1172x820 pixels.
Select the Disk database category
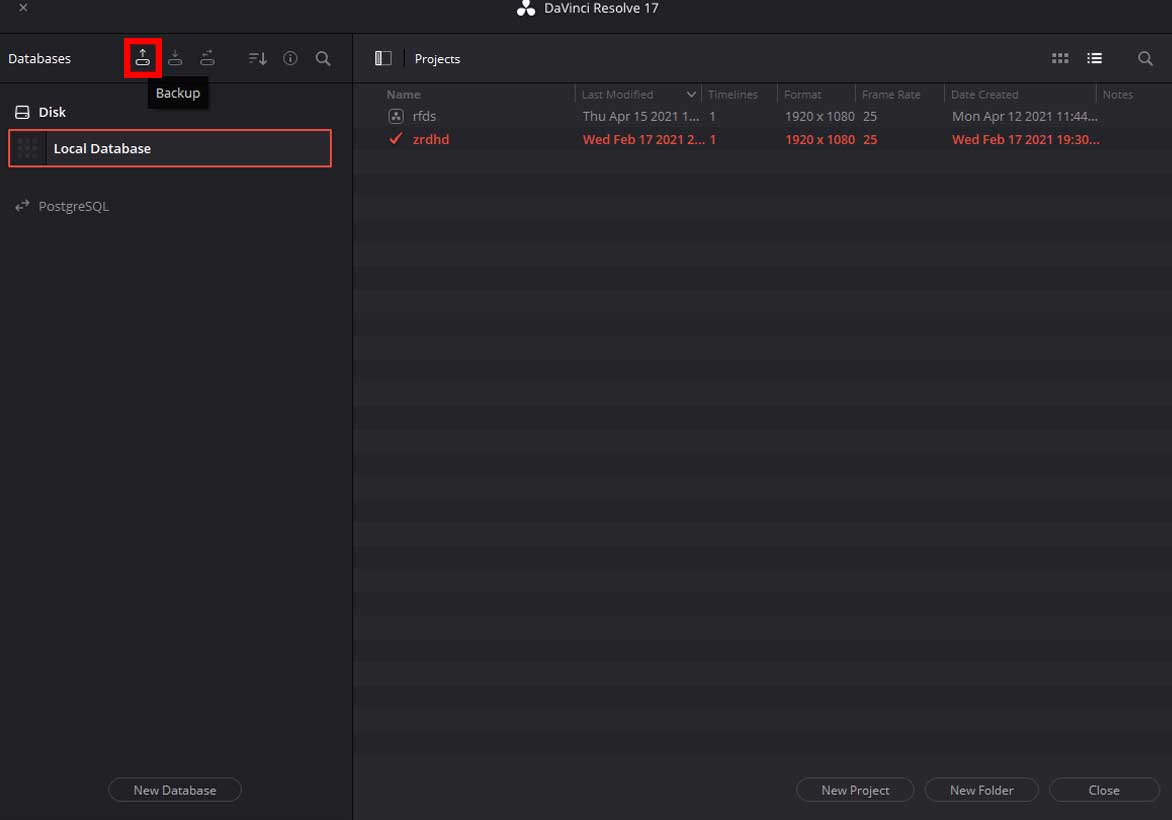click(52, 112)
